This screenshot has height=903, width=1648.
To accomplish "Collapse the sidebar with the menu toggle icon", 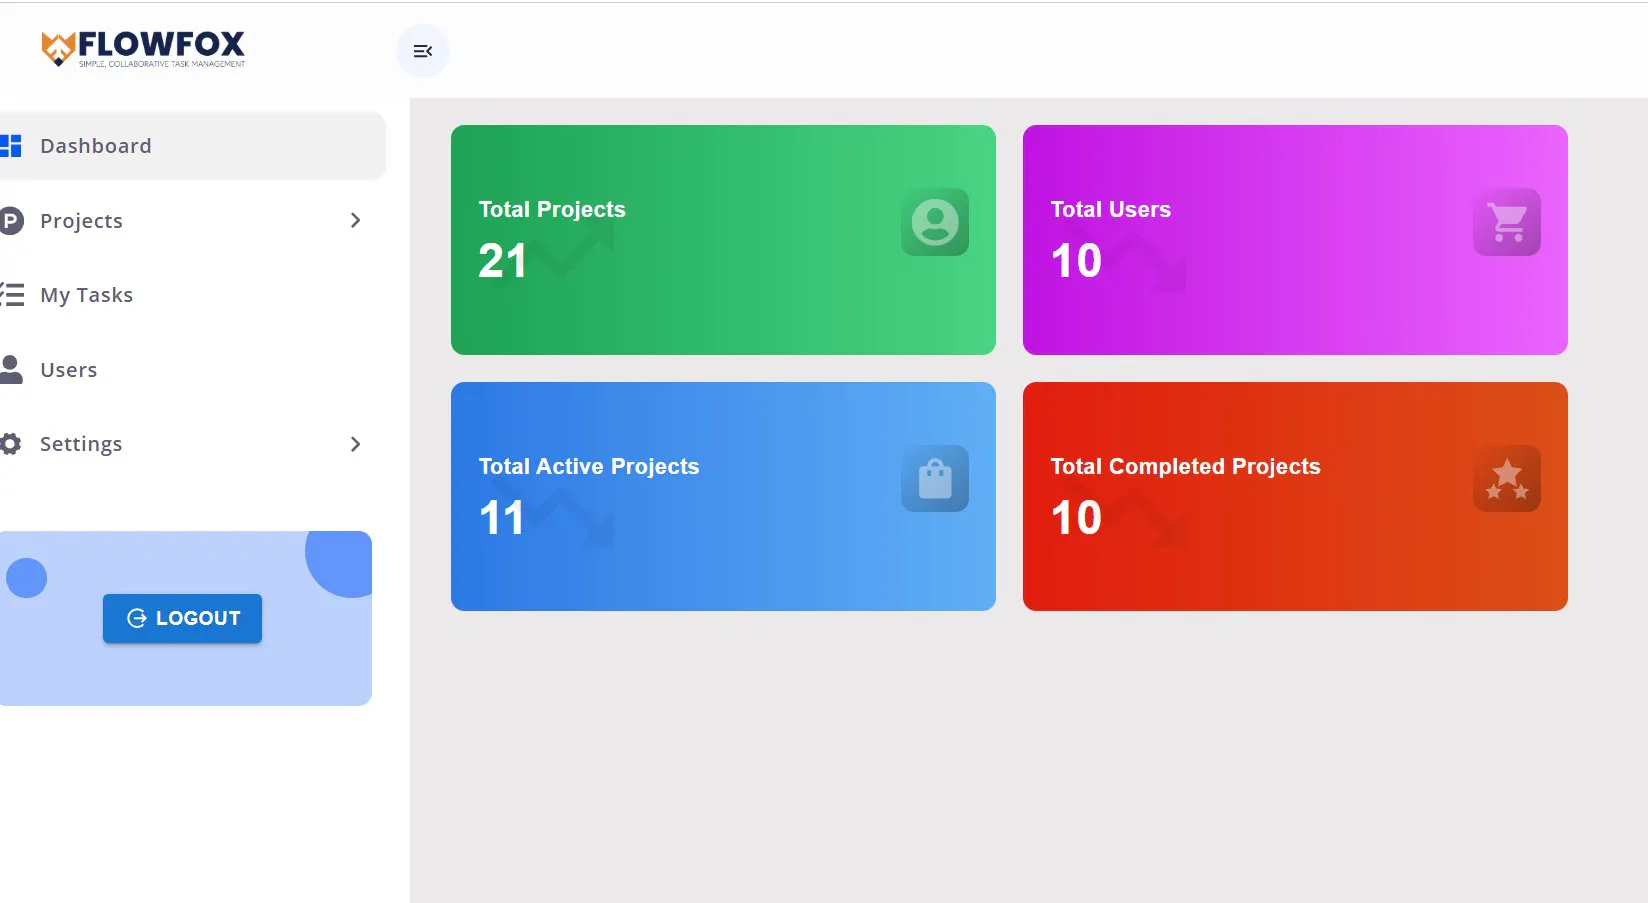I will pyautogui.click(x=423, y=51).
